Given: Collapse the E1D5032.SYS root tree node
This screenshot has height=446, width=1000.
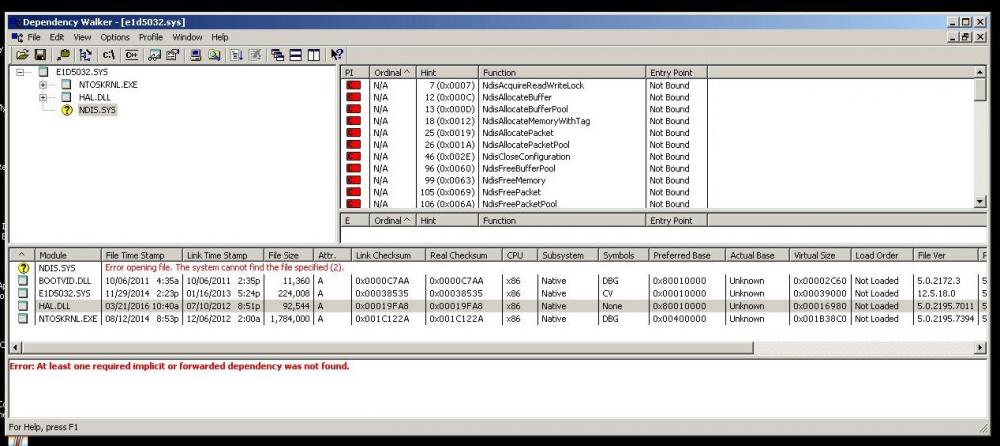Looking at the screenshot, I should point(21,73).
